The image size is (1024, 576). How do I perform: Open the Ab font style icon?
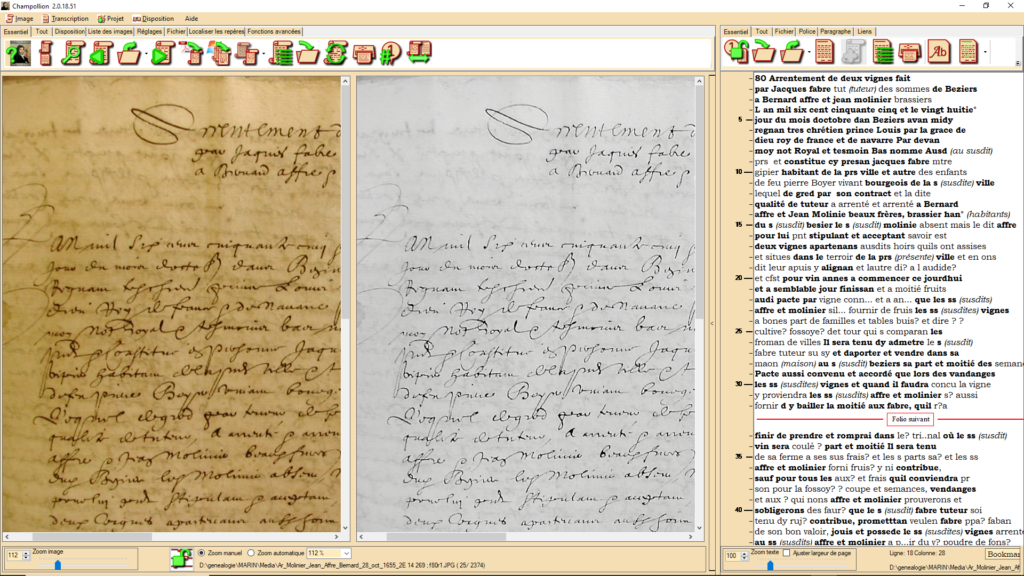[x=939, y=52]
